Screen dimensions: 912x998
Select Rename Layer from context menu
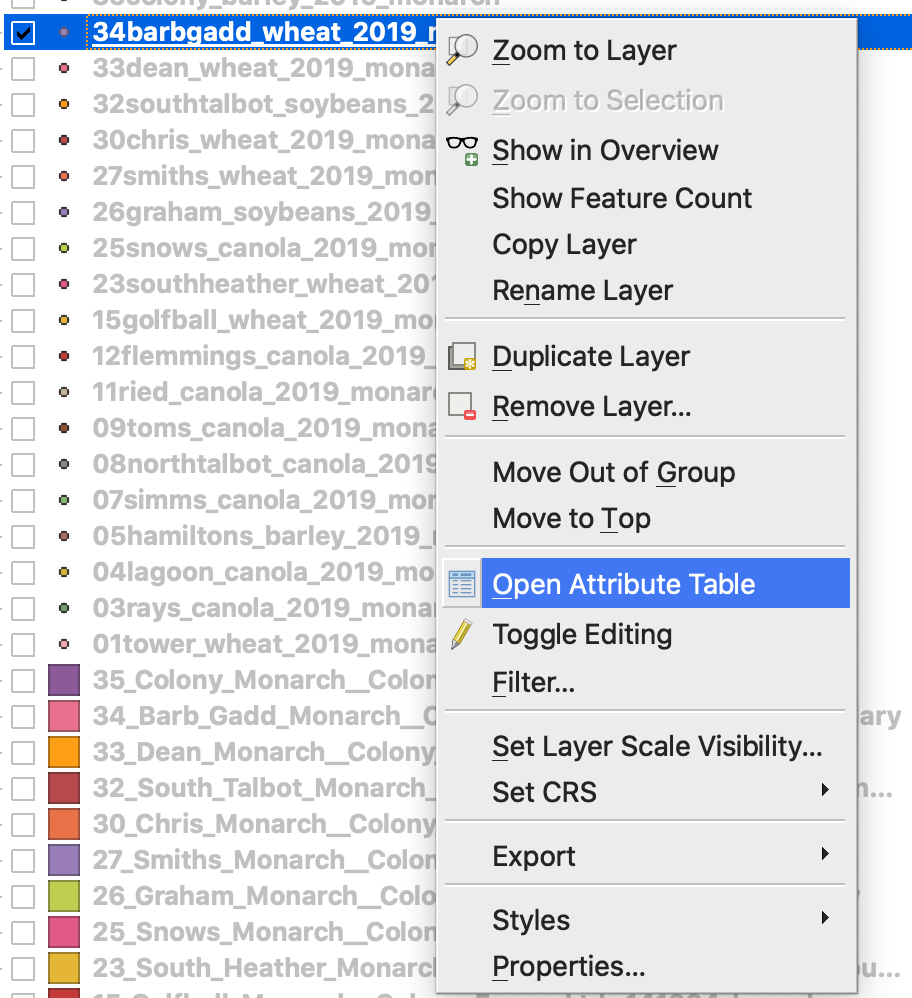(582, 291)
